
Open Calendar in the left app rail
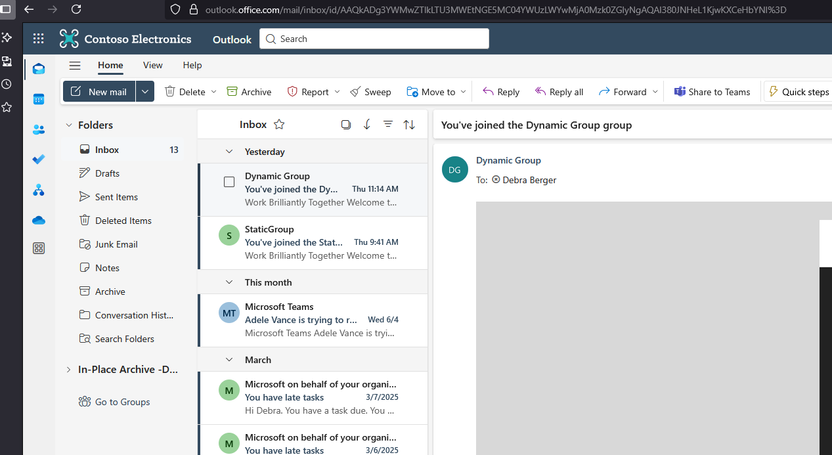(x=39, y=99)
